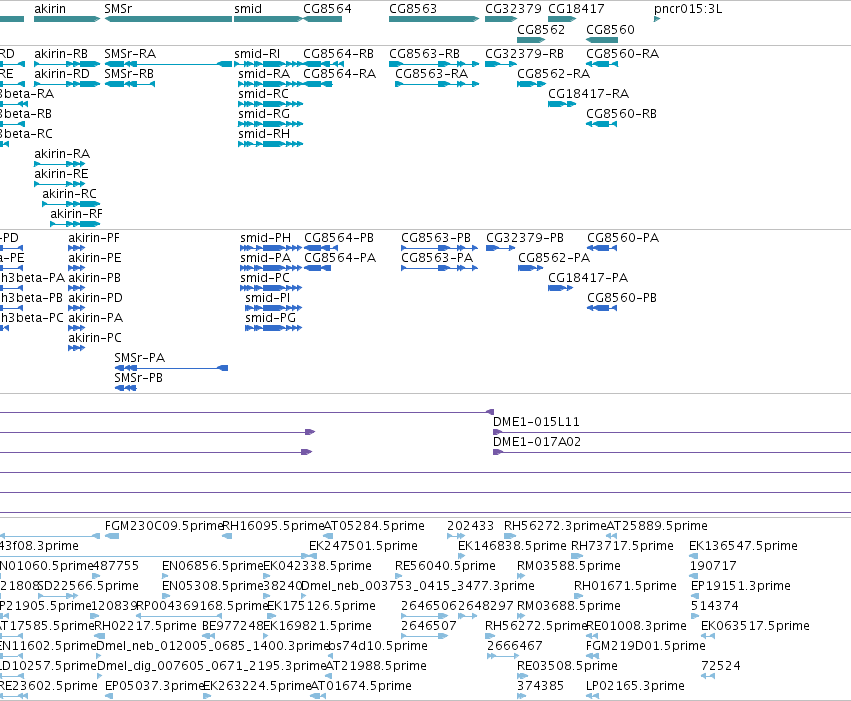Select the CG8564 gene label
Screen dimensions: 851x701
pos(327,9)
